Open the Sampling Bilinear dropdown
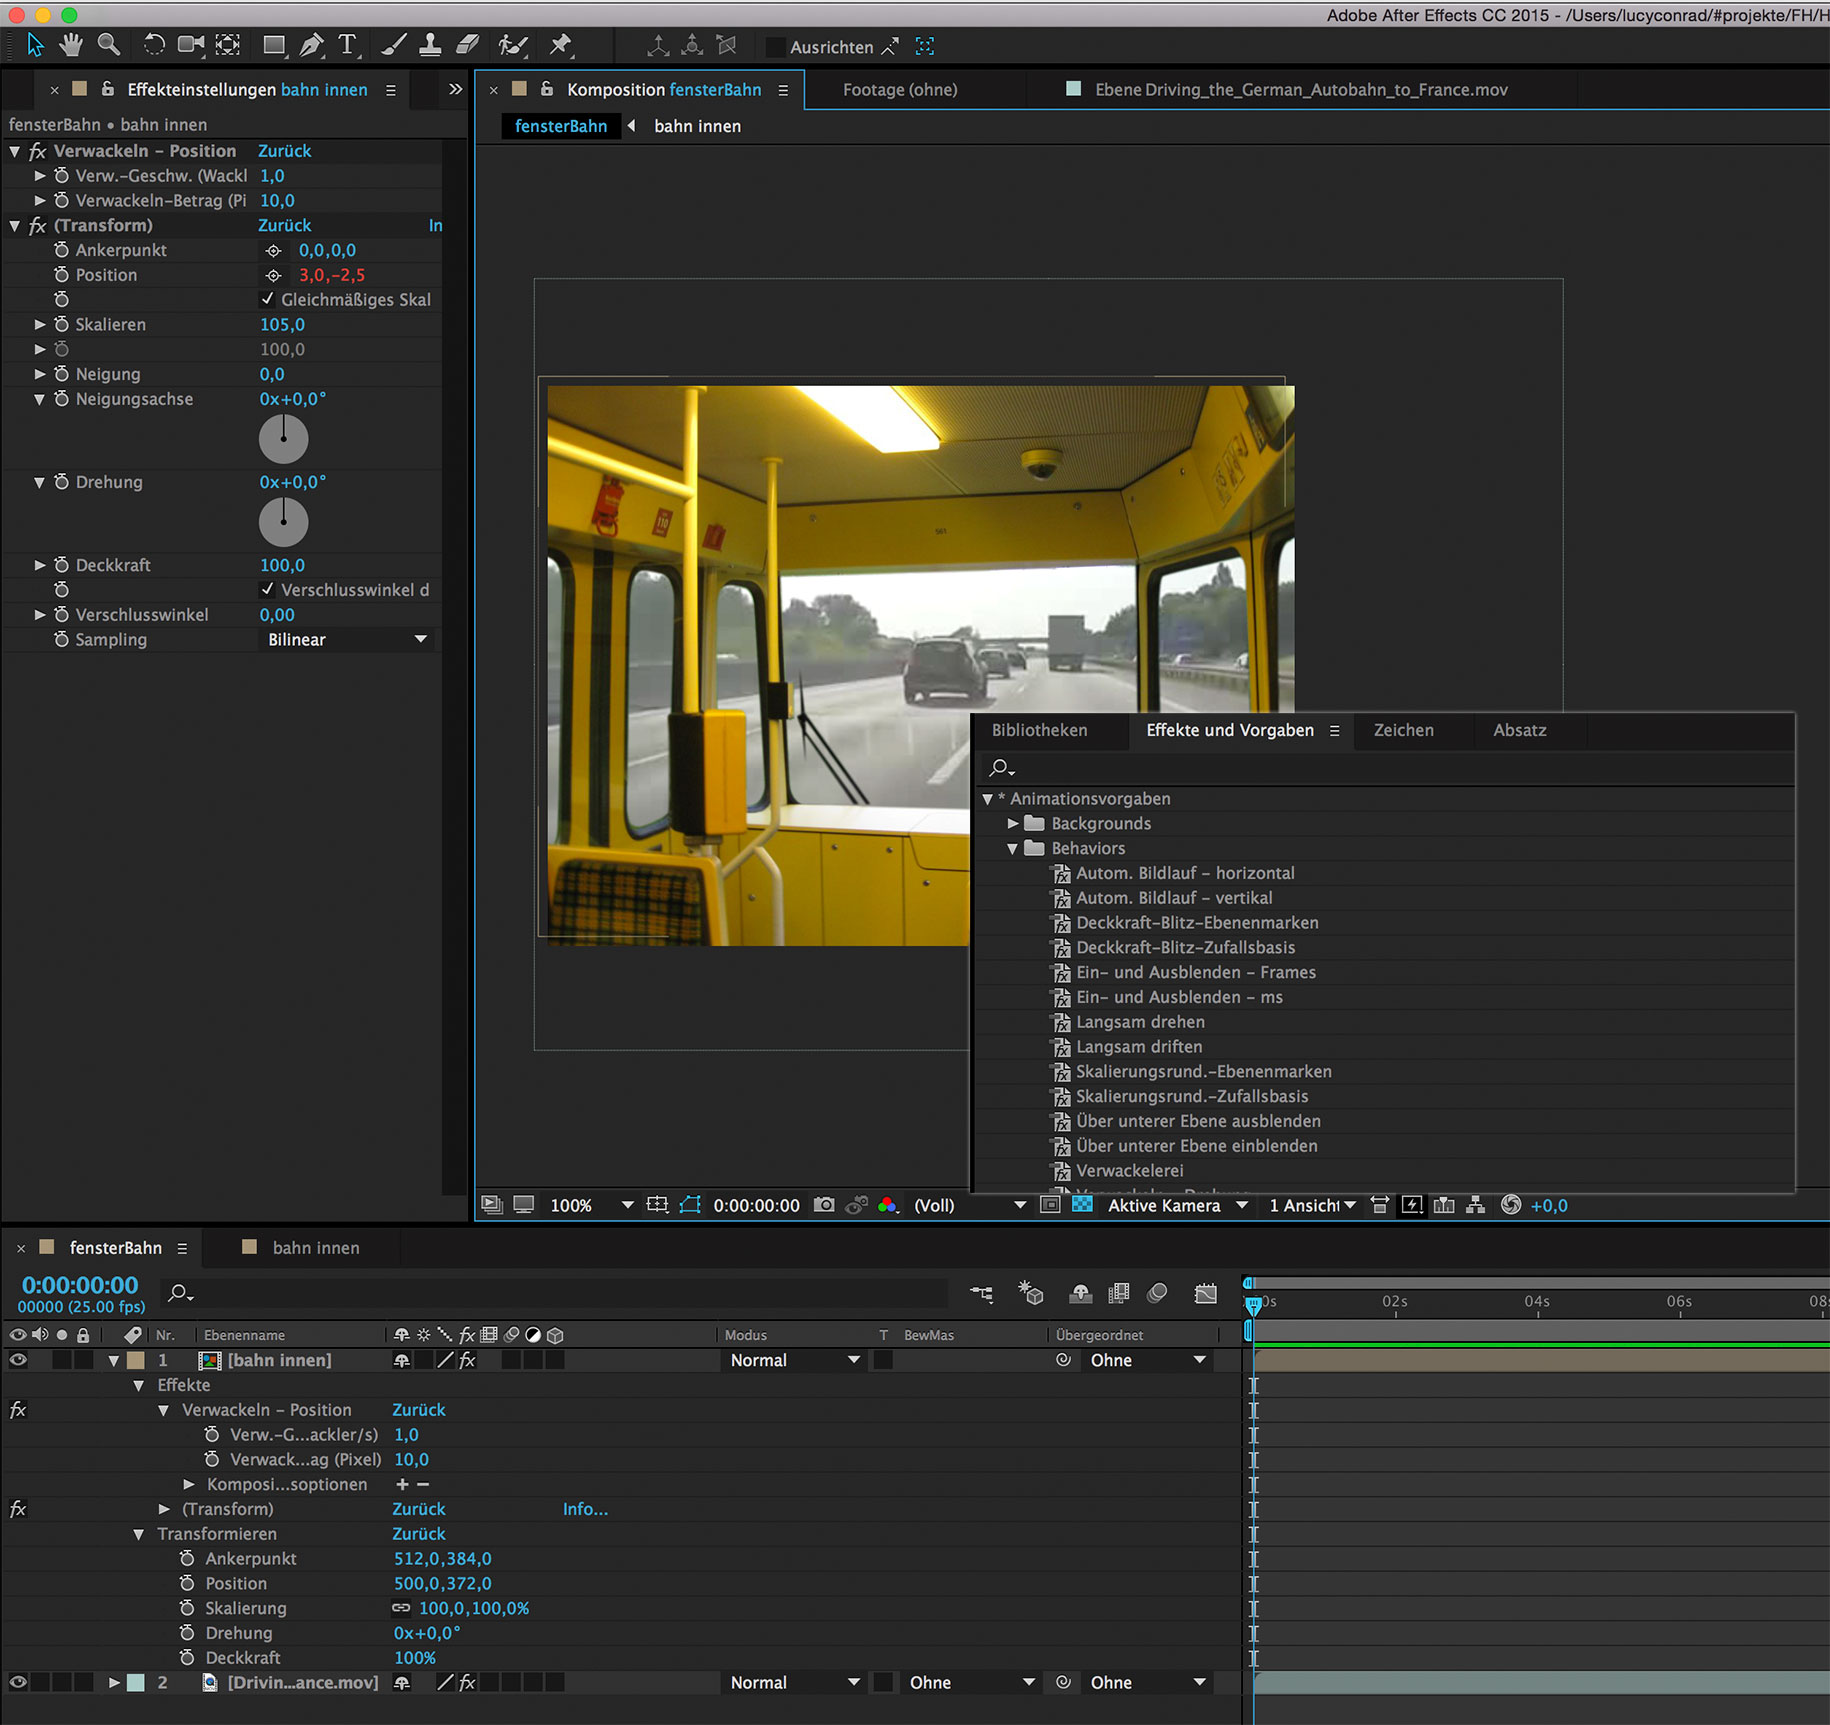Screen dimensions: 1830x1725 pyautogui.click(x=346, y=640)
